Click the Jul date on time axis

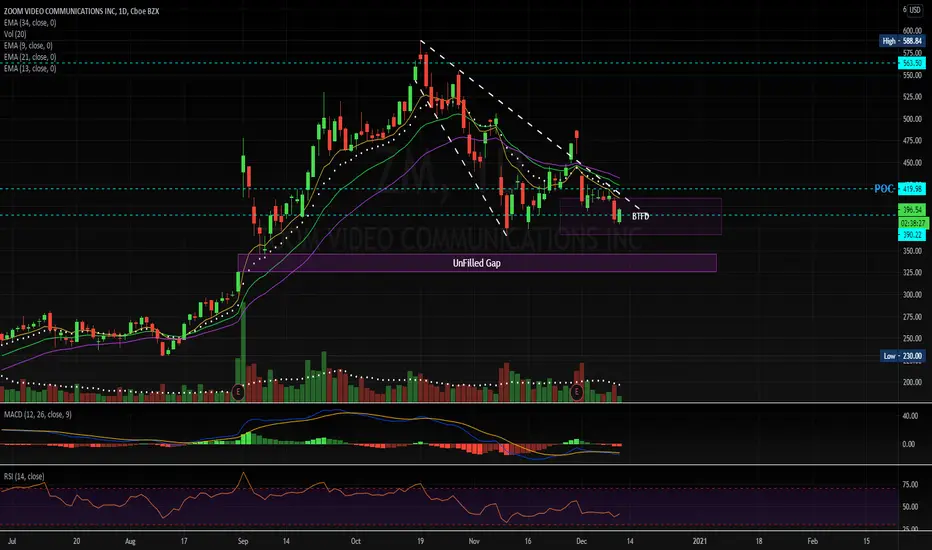[x=12, y=541]
